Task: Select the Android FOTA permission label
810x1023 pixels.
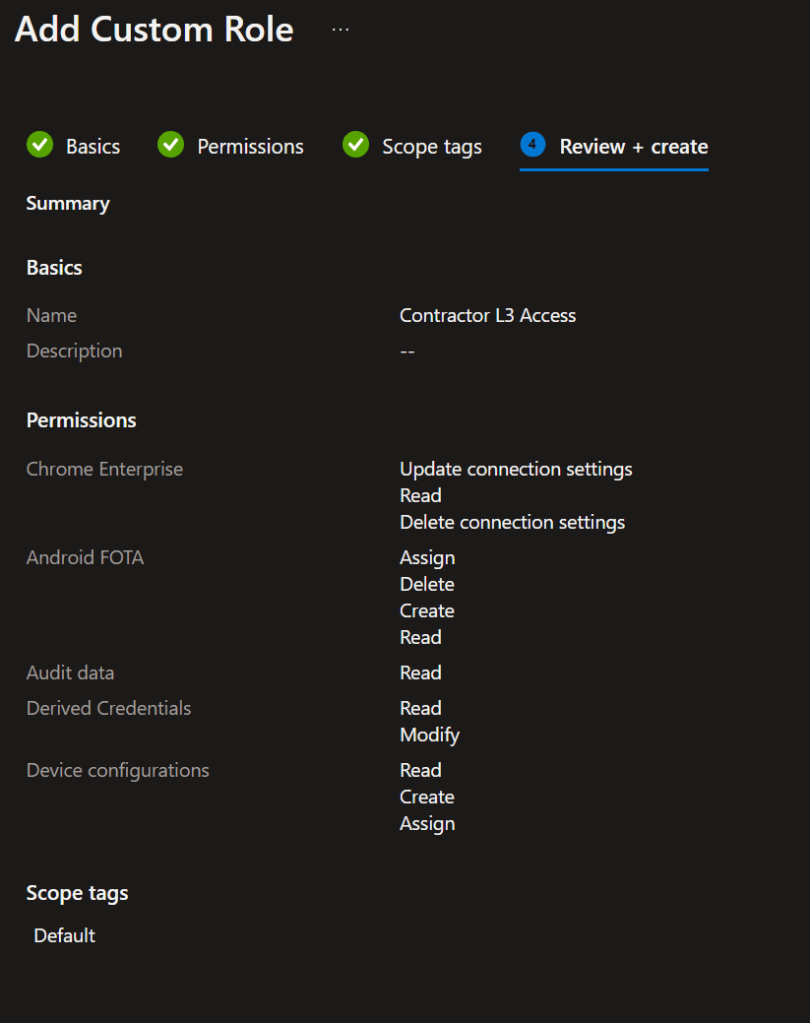Action: (x=85, y=558)
